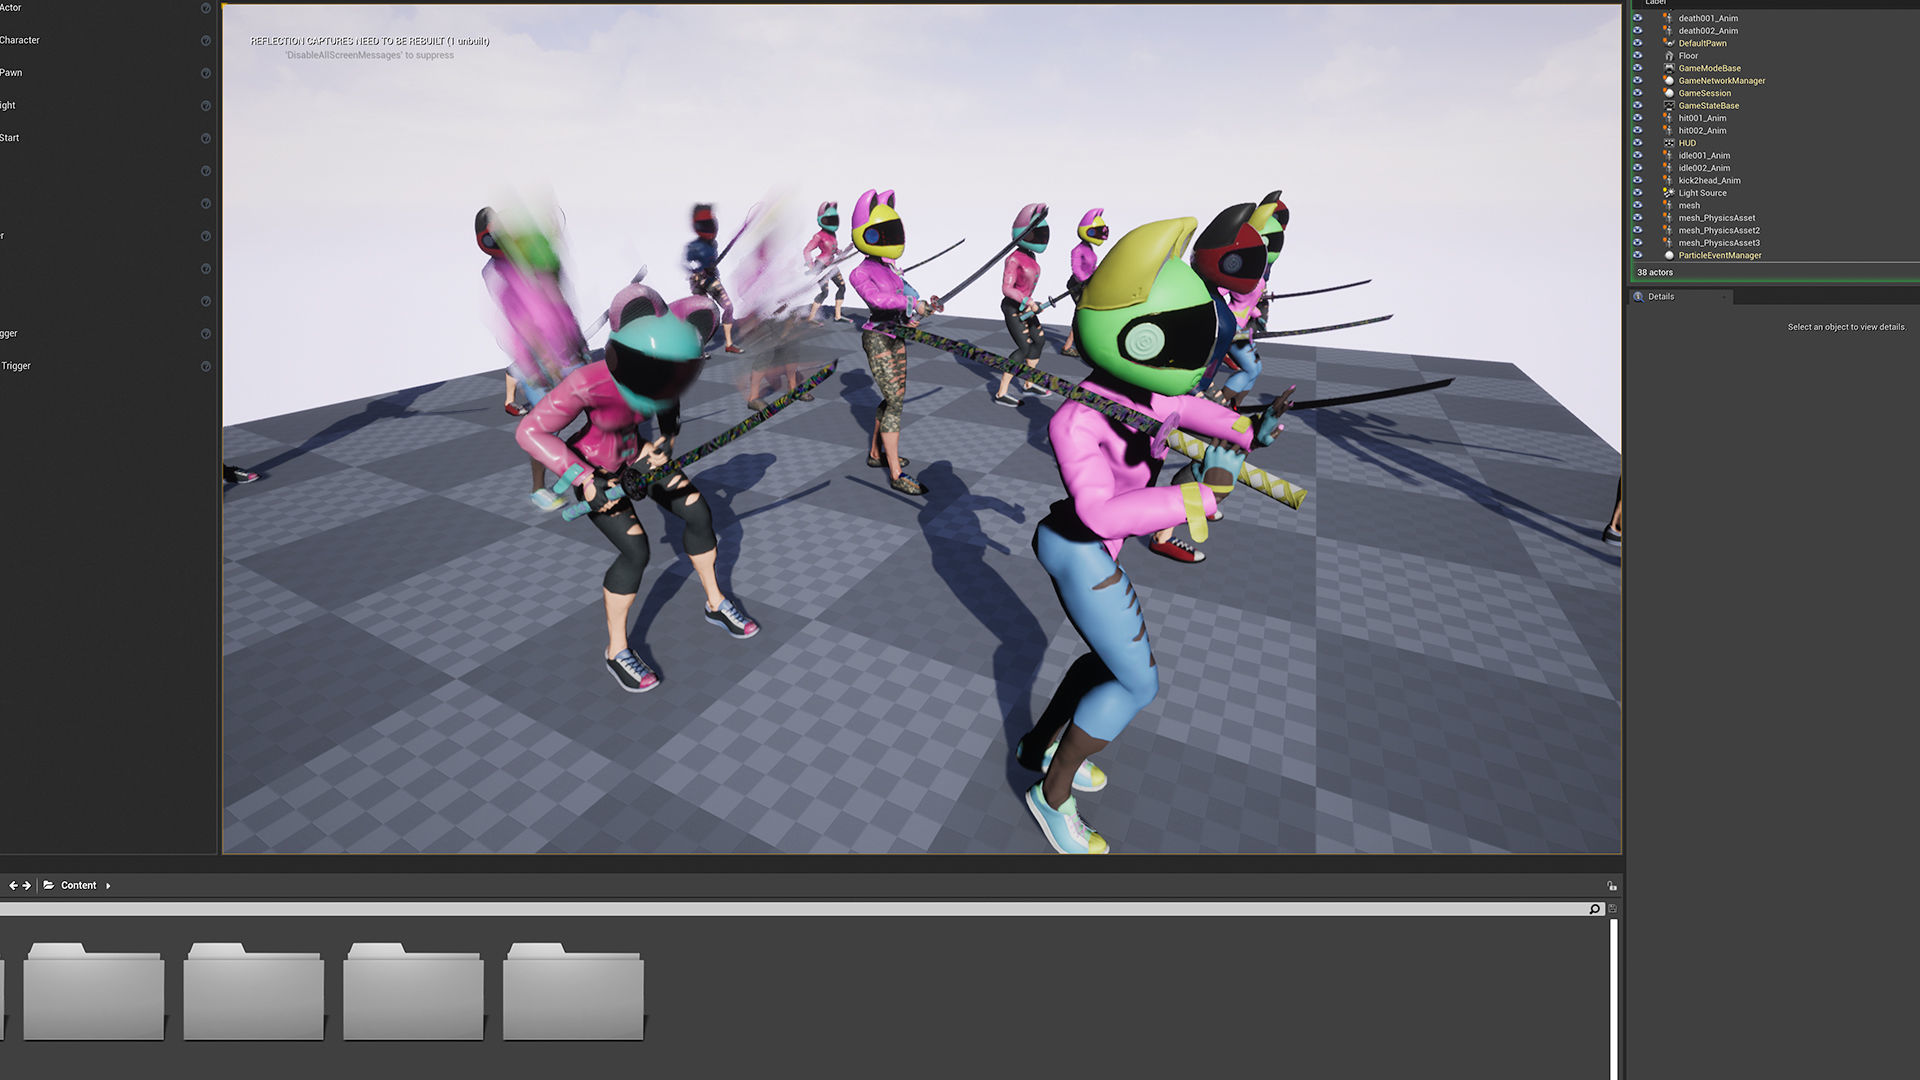
Task: Click 'Select an object to view details' text
Action: coord(1847,327)
